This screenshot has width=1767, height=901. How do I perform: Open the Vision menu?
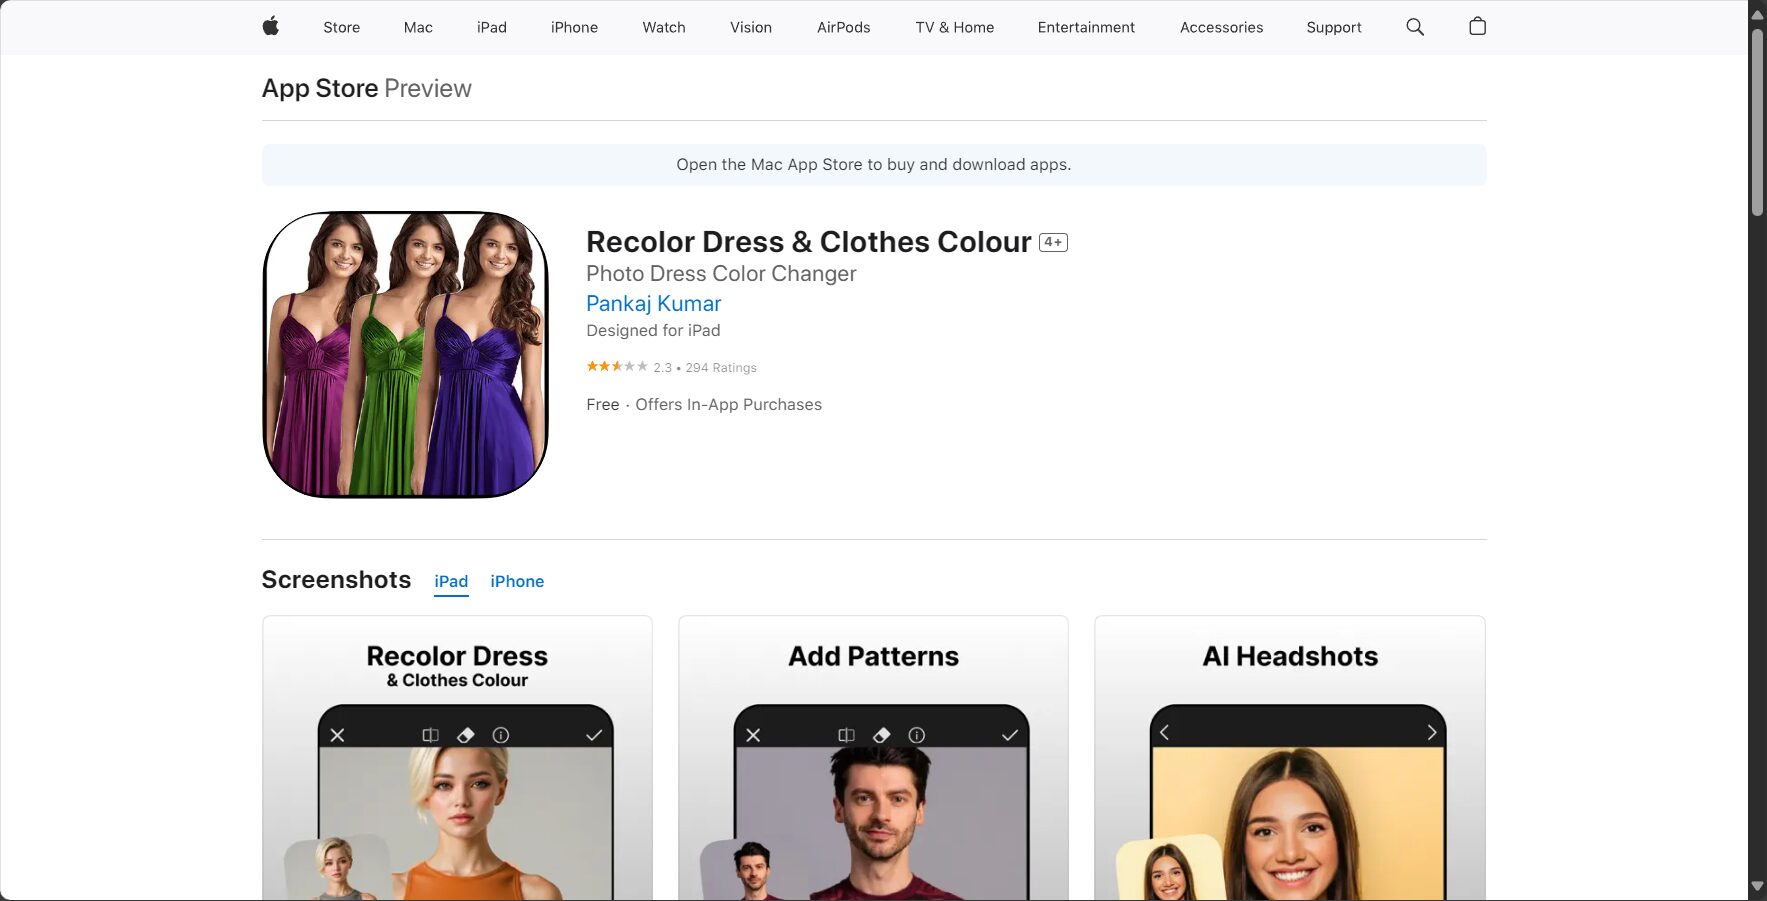coord(751,27)
